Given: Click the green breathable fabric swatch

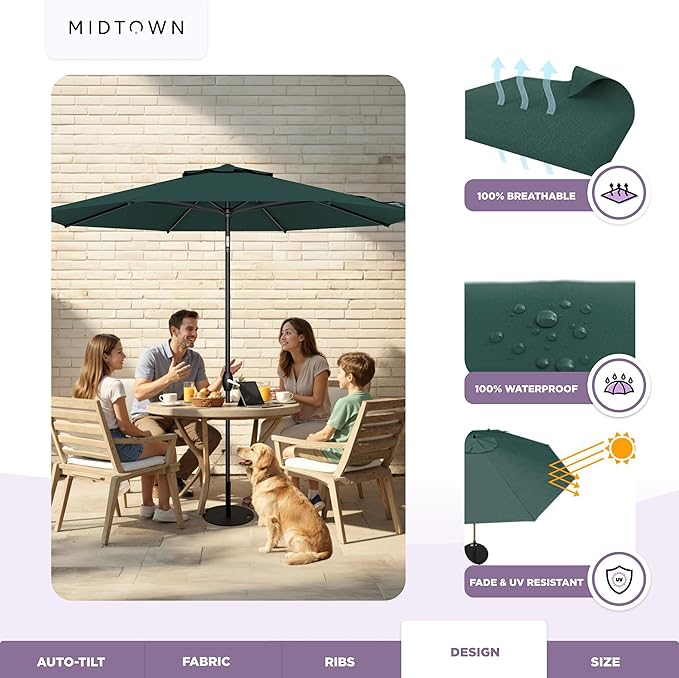Looking at the screenshot, I should (x=550, y=121).
